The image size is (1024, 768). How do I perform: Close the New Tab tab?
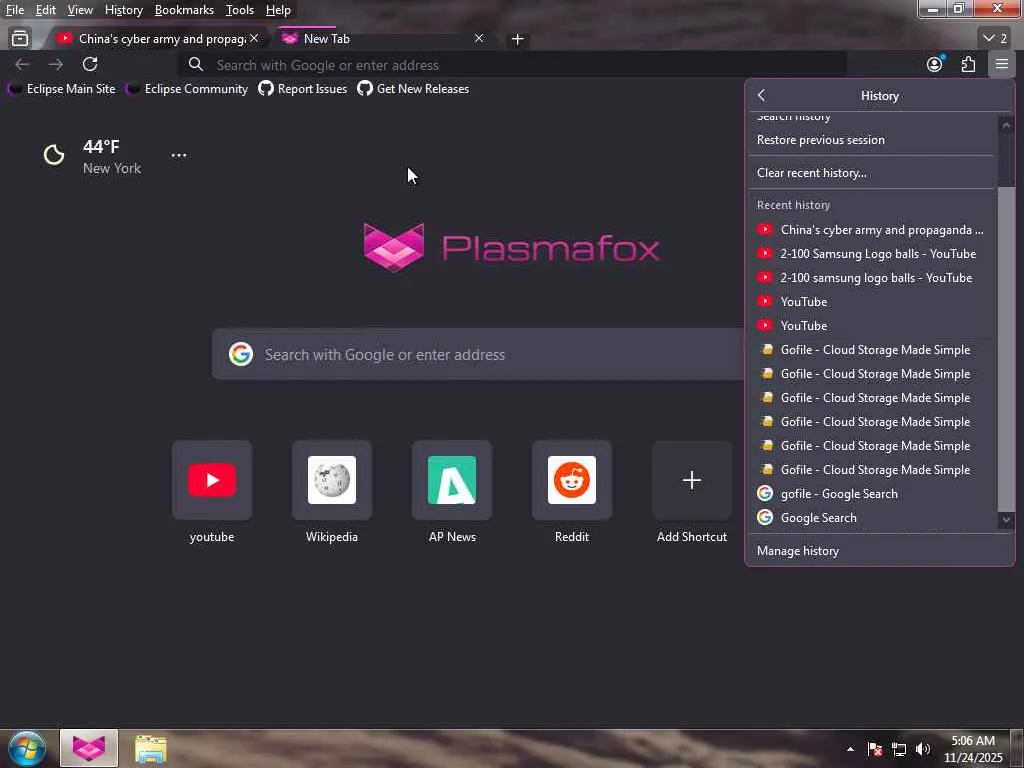(x=479, y=39)
